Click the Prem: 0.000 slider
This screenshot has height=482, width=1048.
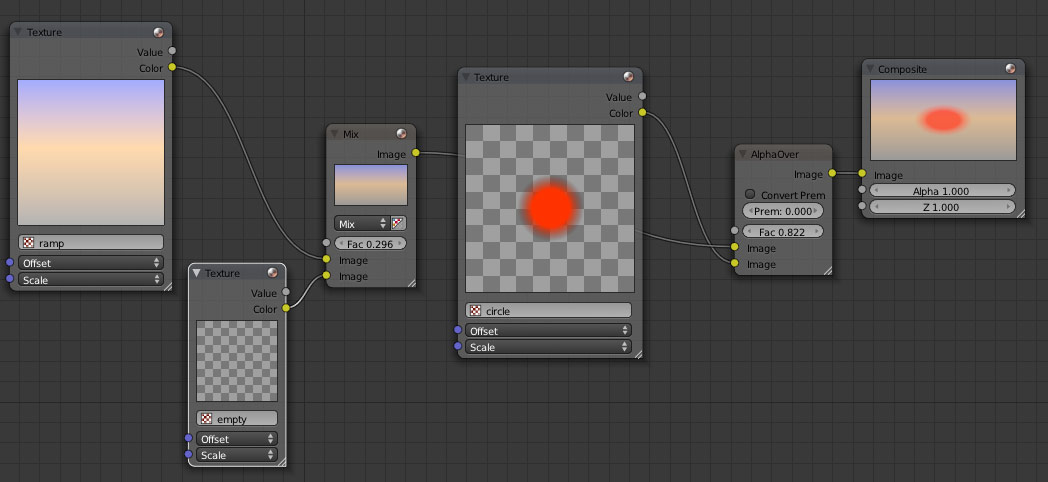(783, 211)
